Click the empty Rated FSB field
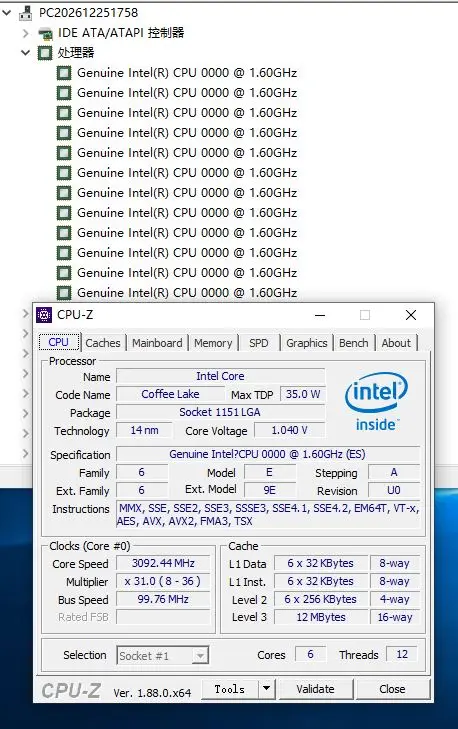 [x=163, y=617]
